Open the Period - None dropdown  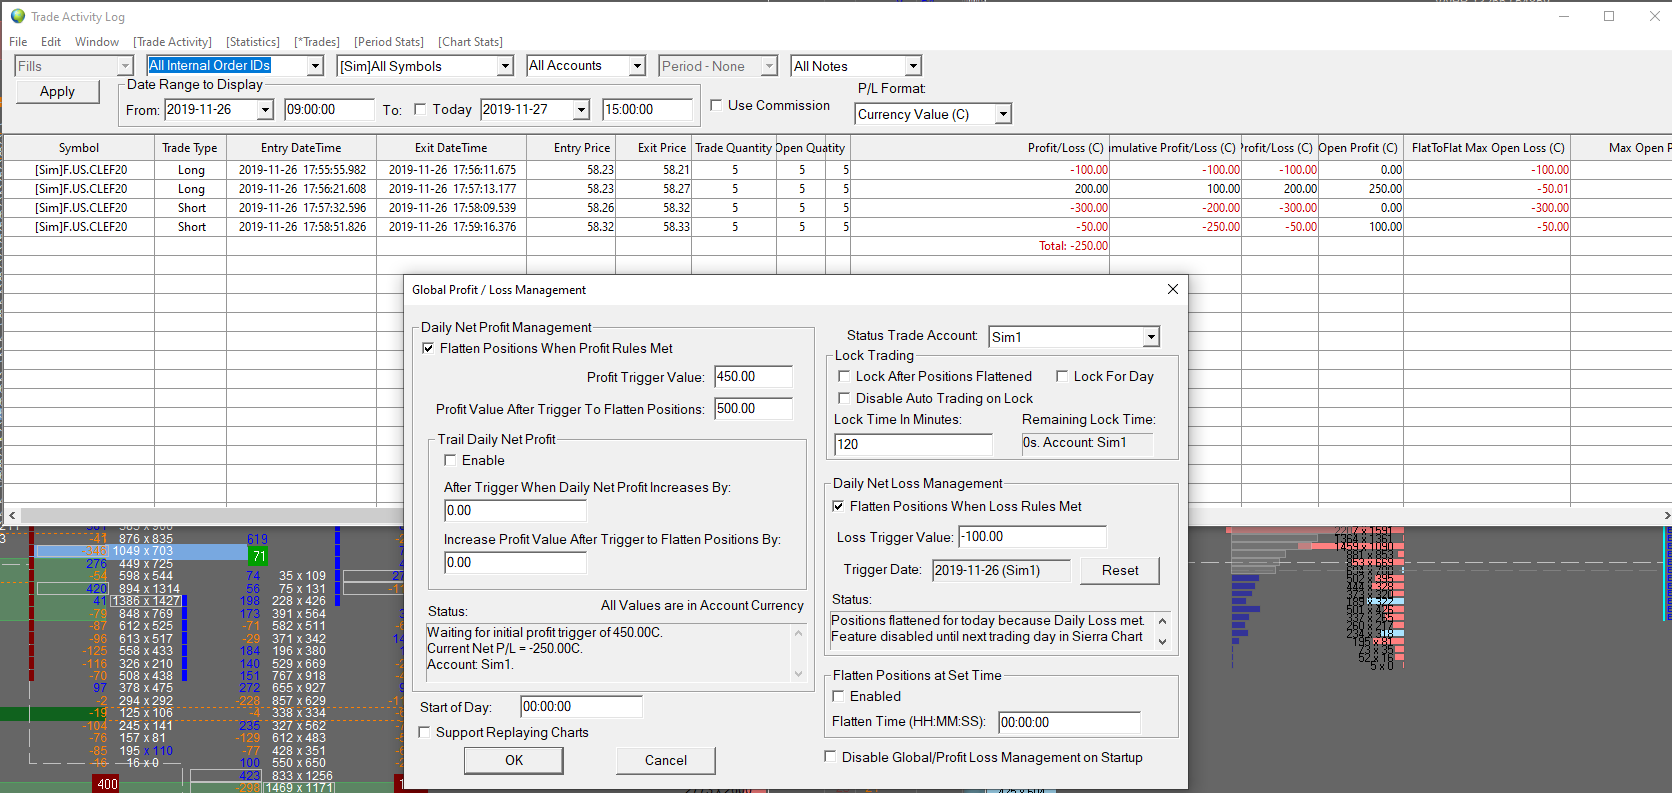769,66
